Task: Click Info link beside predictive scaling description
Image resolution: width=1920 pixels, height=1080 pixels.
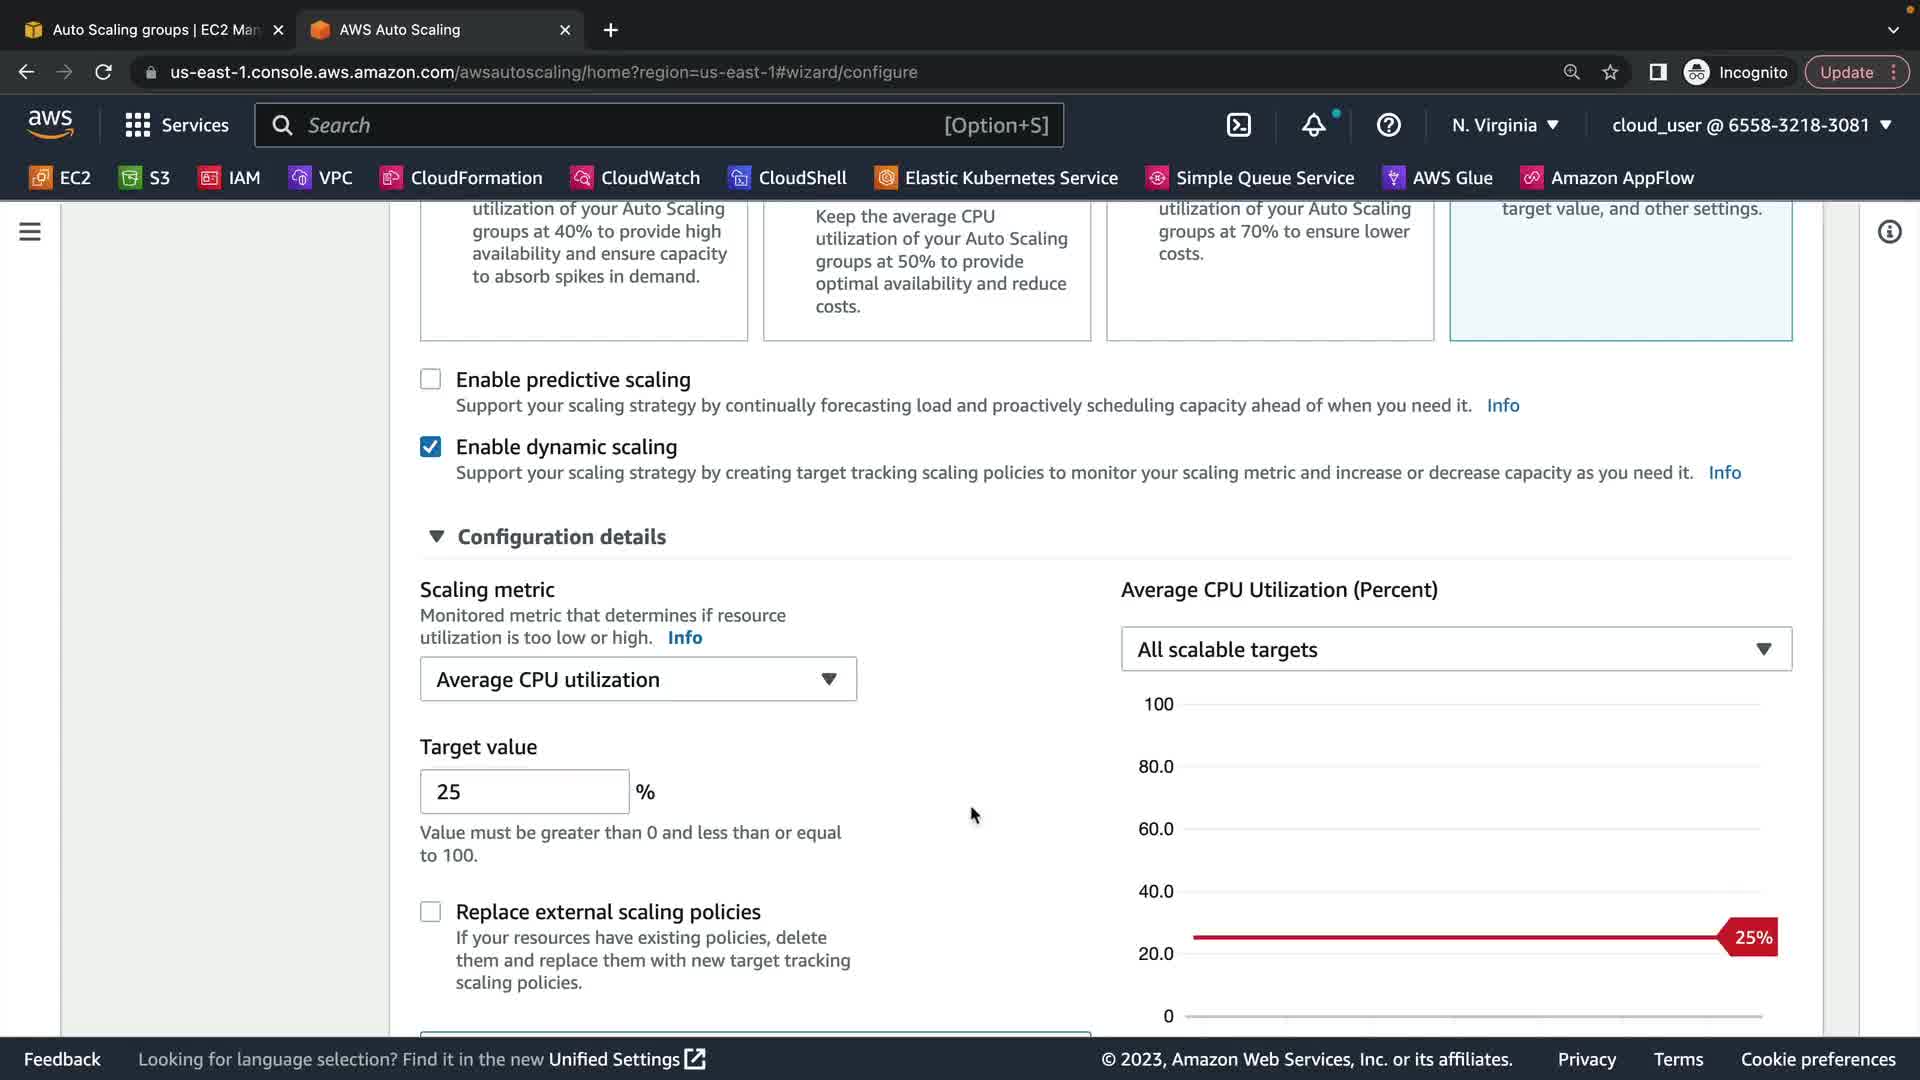Action: click(x=1502, y=405)
